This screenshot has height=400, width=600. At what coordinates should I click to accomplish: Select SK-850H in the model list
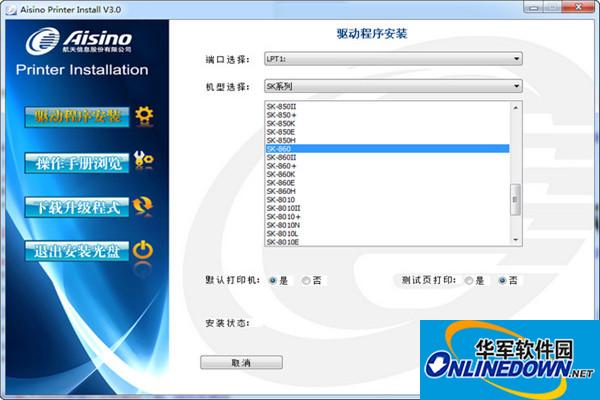tap(388, 140)
